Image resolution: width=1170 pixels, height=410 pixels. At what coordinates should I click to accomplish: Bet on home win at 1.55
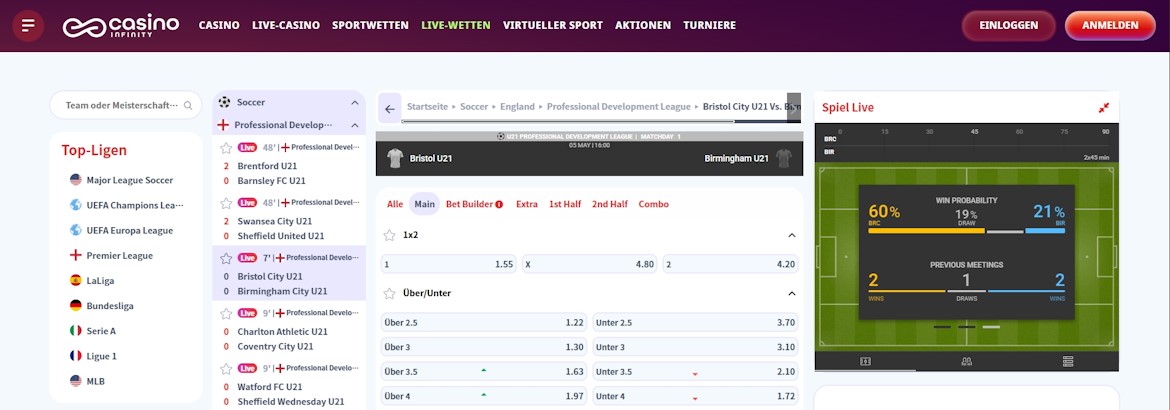coord(448,264)
